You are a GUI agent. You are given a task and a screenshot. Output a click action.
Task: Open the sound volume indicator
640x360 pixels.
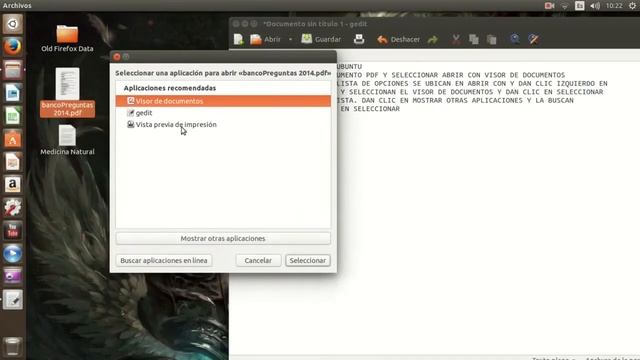[595, 6]
